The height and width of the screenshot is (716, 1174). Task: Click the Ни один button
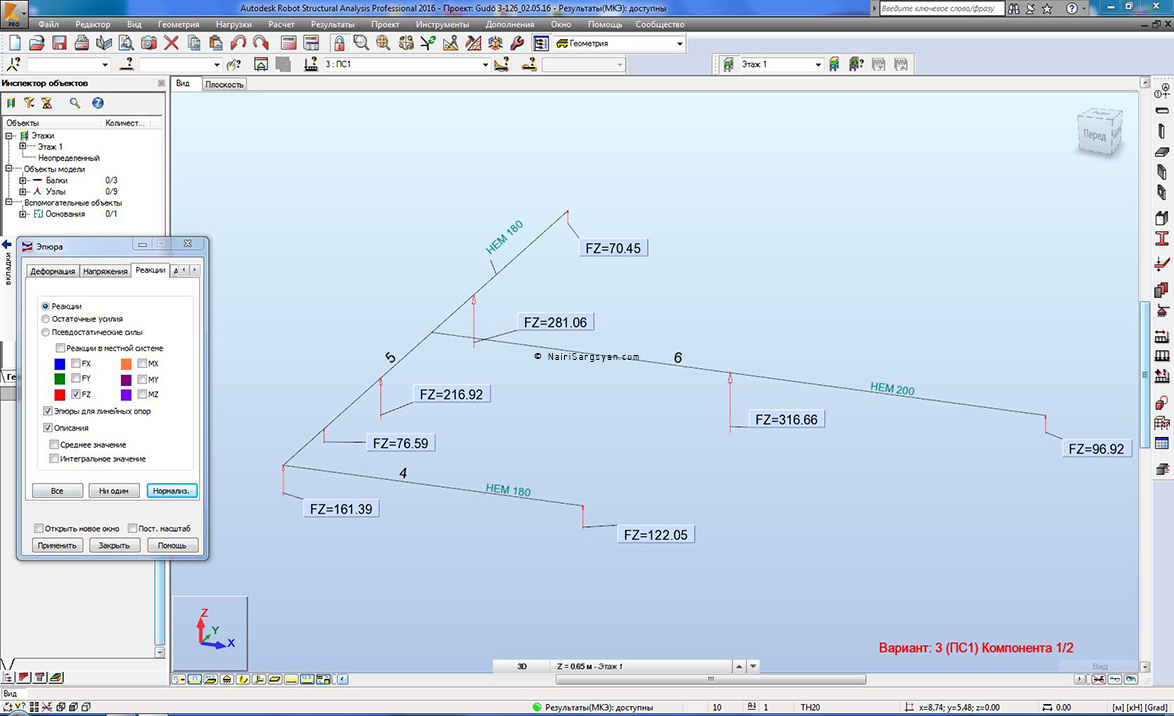tap(115, 491)
